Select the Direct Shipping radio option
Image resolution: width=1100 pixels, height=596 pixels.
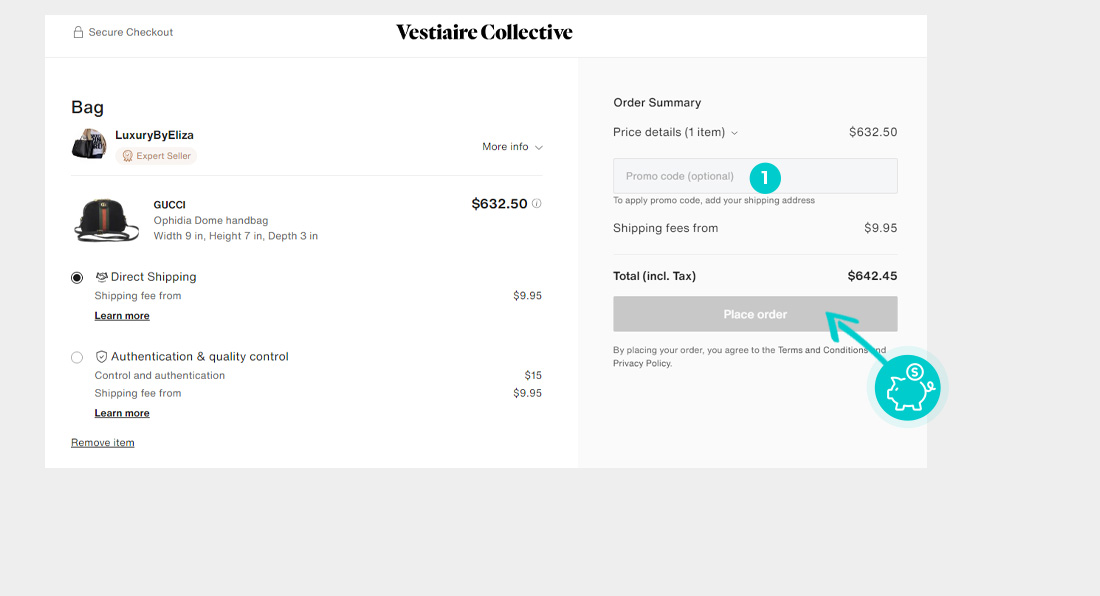[x=77, y=278]
